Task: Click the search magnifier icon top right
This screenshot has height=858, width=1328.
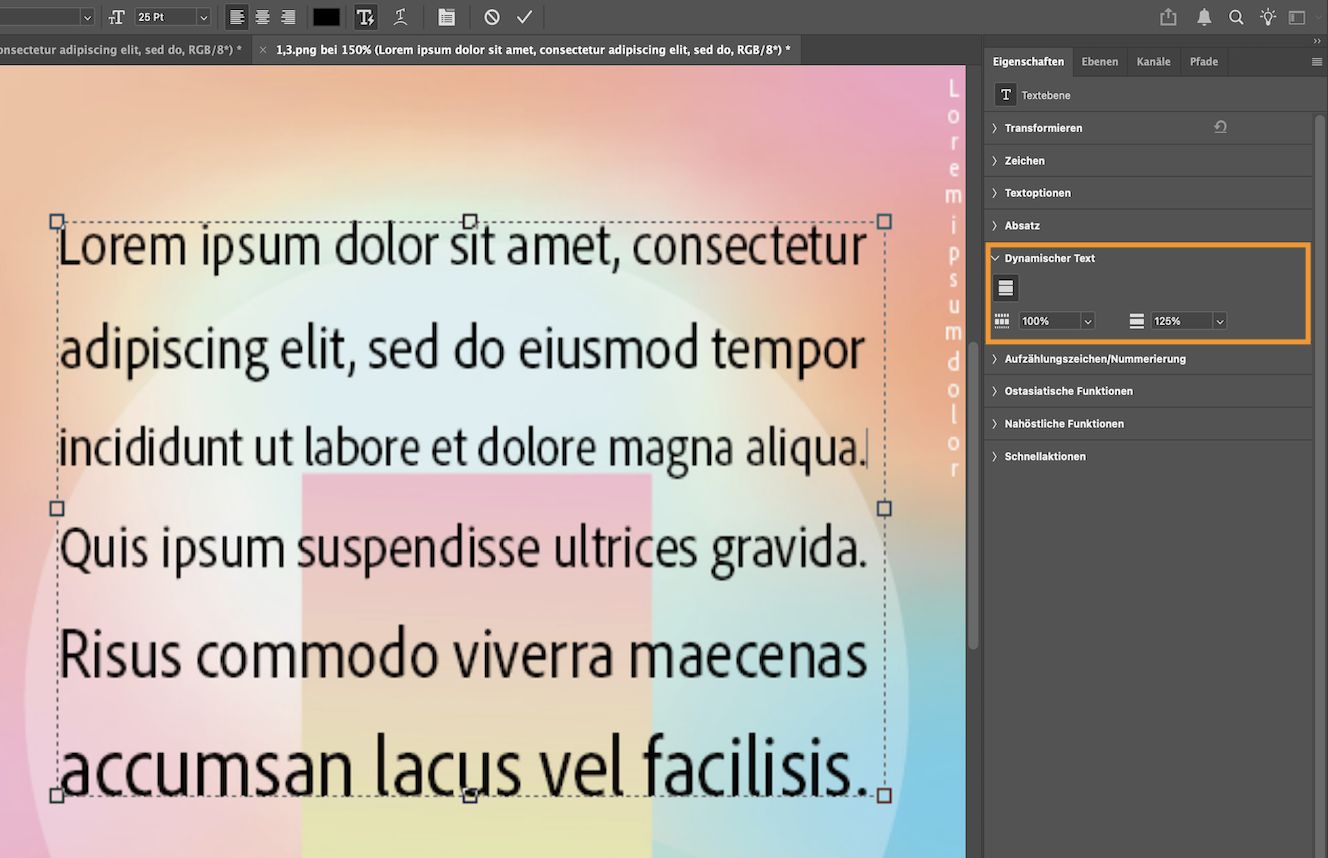Action: pyautogui.click(x=1236, y=16)
